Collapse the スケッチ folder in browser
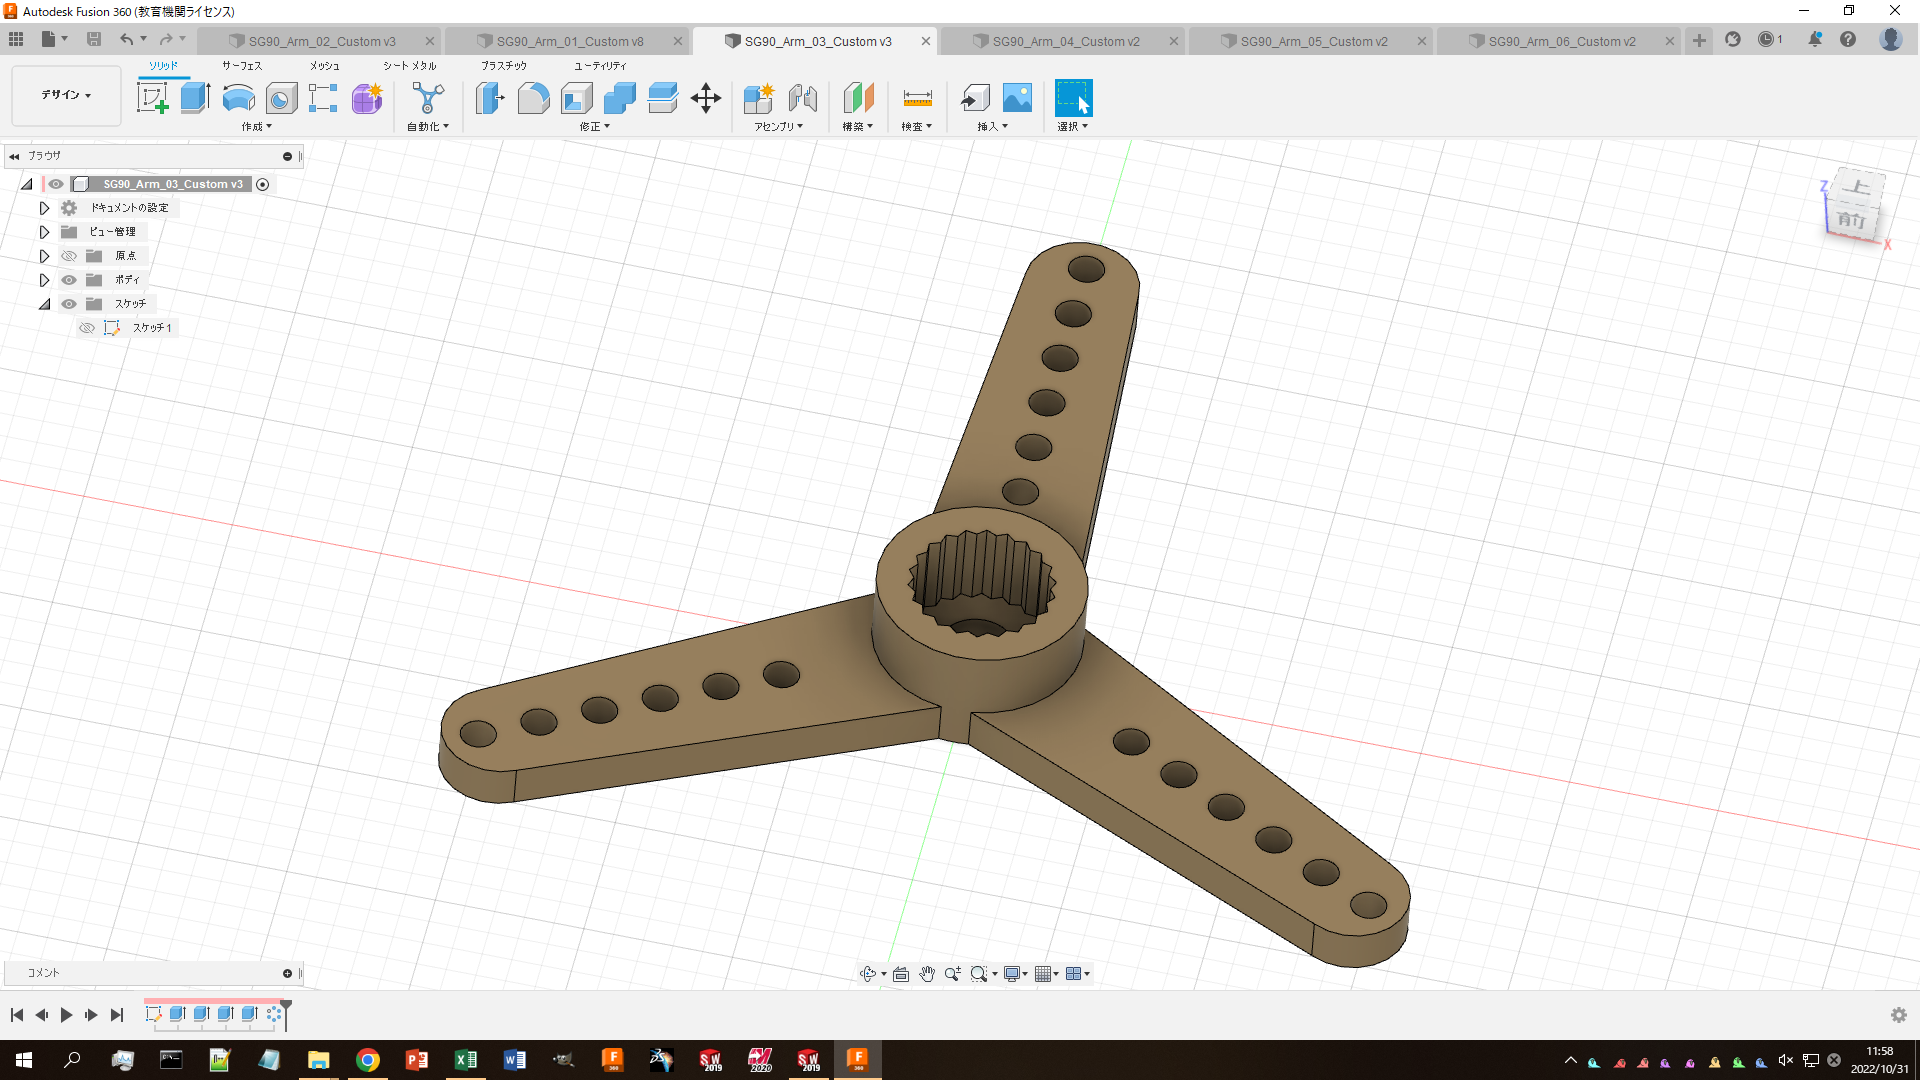1920x1080 pixels. tap(44, 304)
